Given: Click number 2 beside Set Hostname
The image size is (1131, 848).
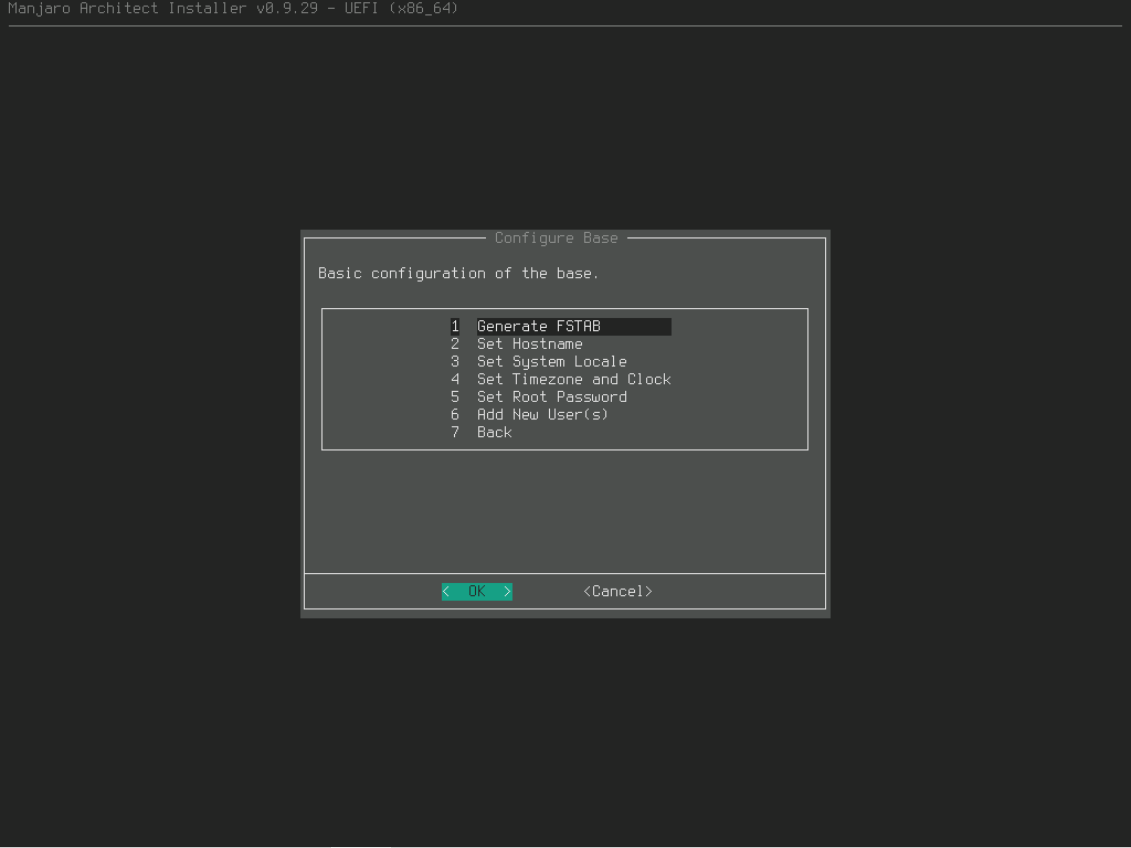Looking at the screenshot, I should click(x=455, y=344).
